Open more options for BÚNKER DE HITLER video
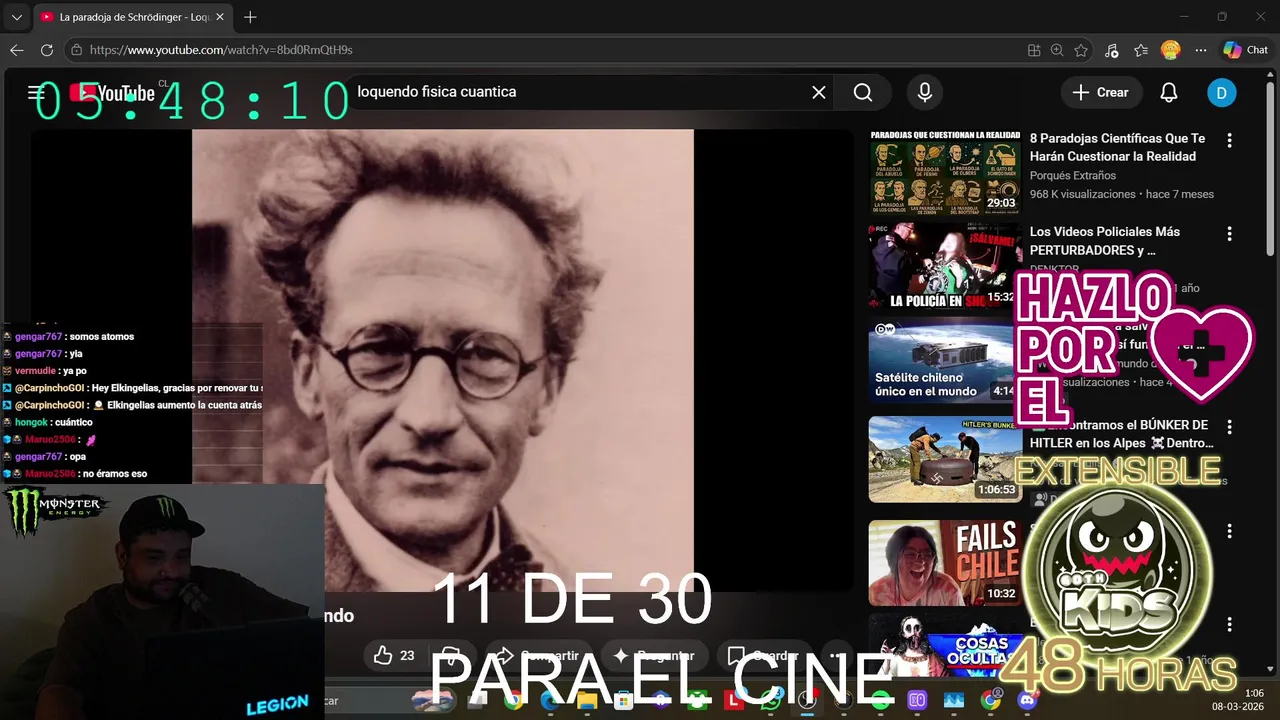The height and width of the screenshot is (720, 1280). (x=1229, y=427)
